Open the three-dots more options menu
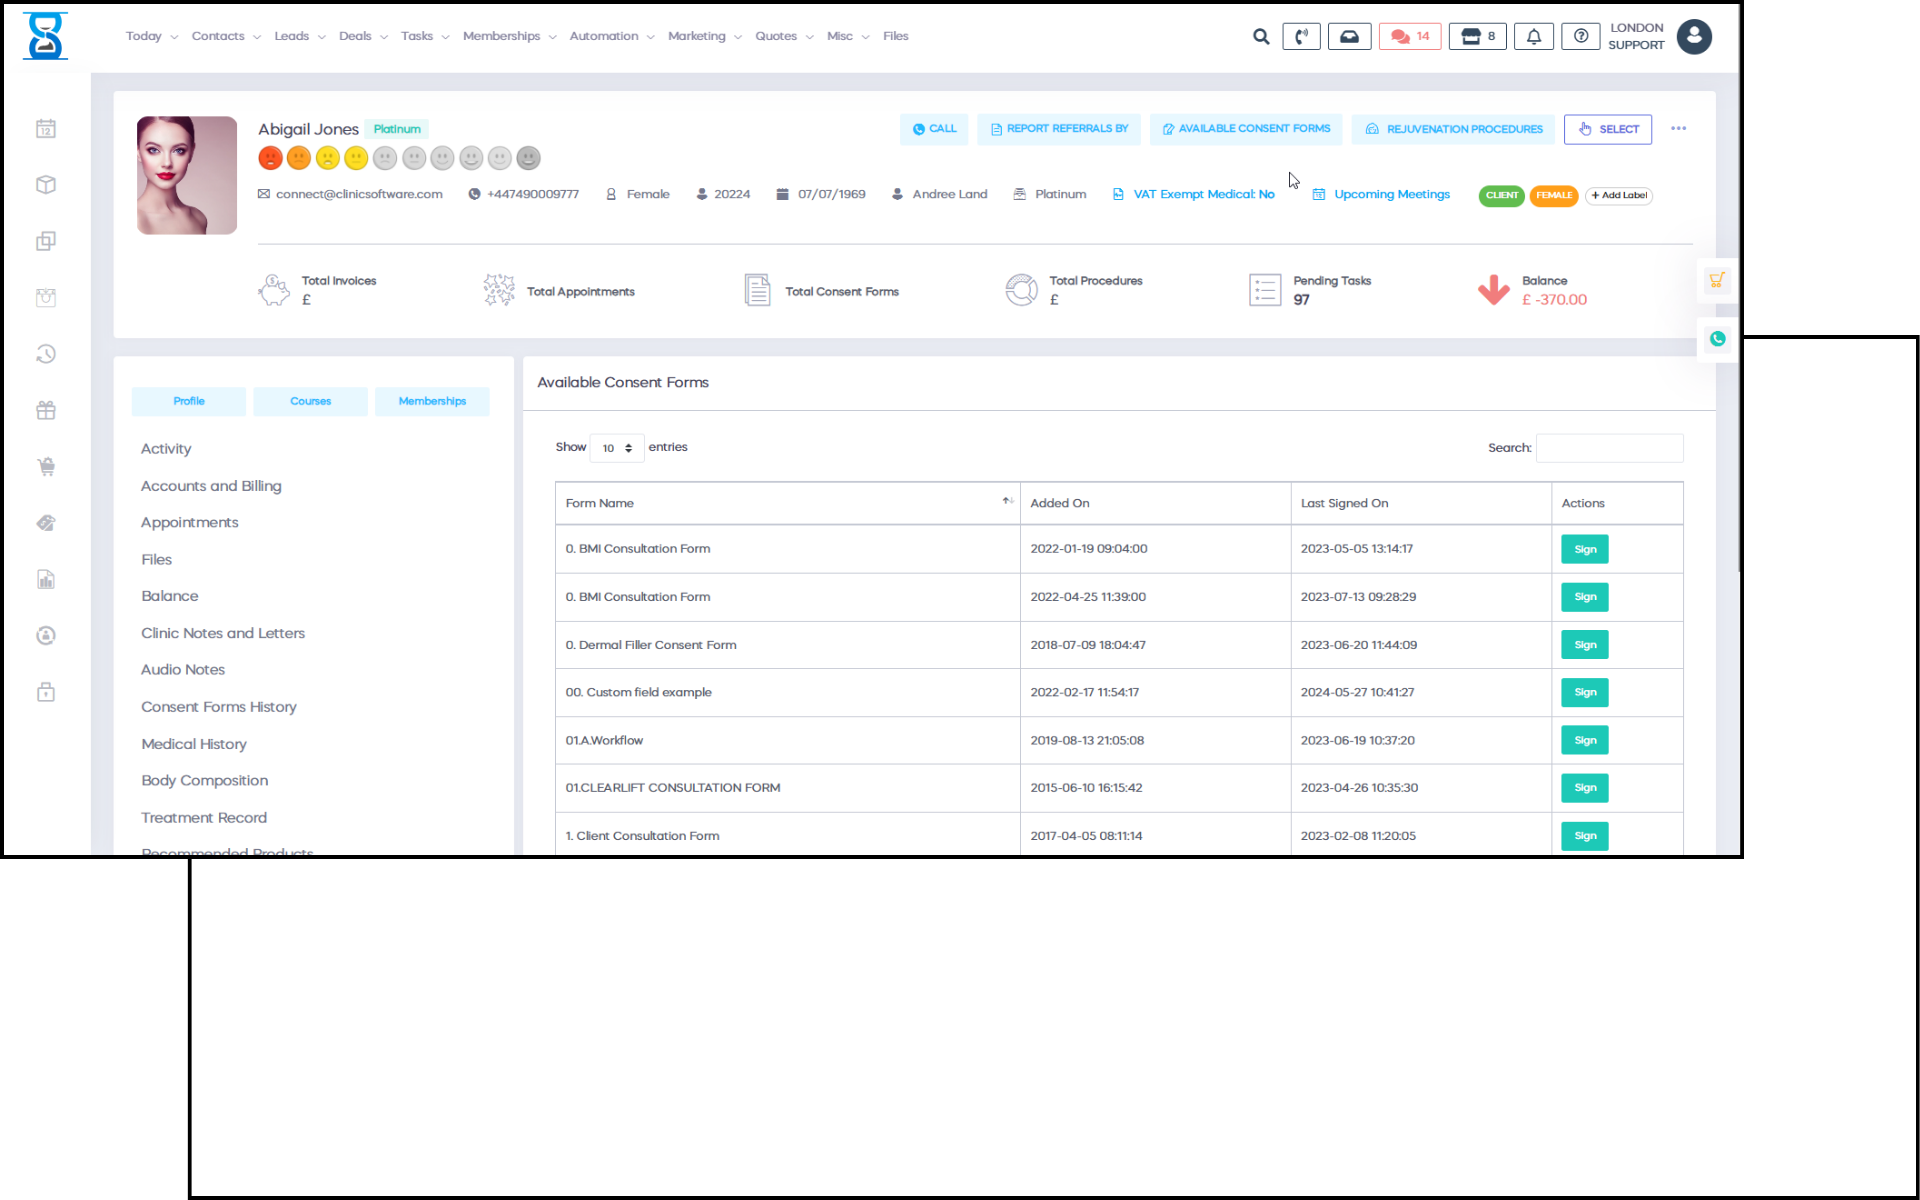 pyautogui.click(x=1678, y=129)
